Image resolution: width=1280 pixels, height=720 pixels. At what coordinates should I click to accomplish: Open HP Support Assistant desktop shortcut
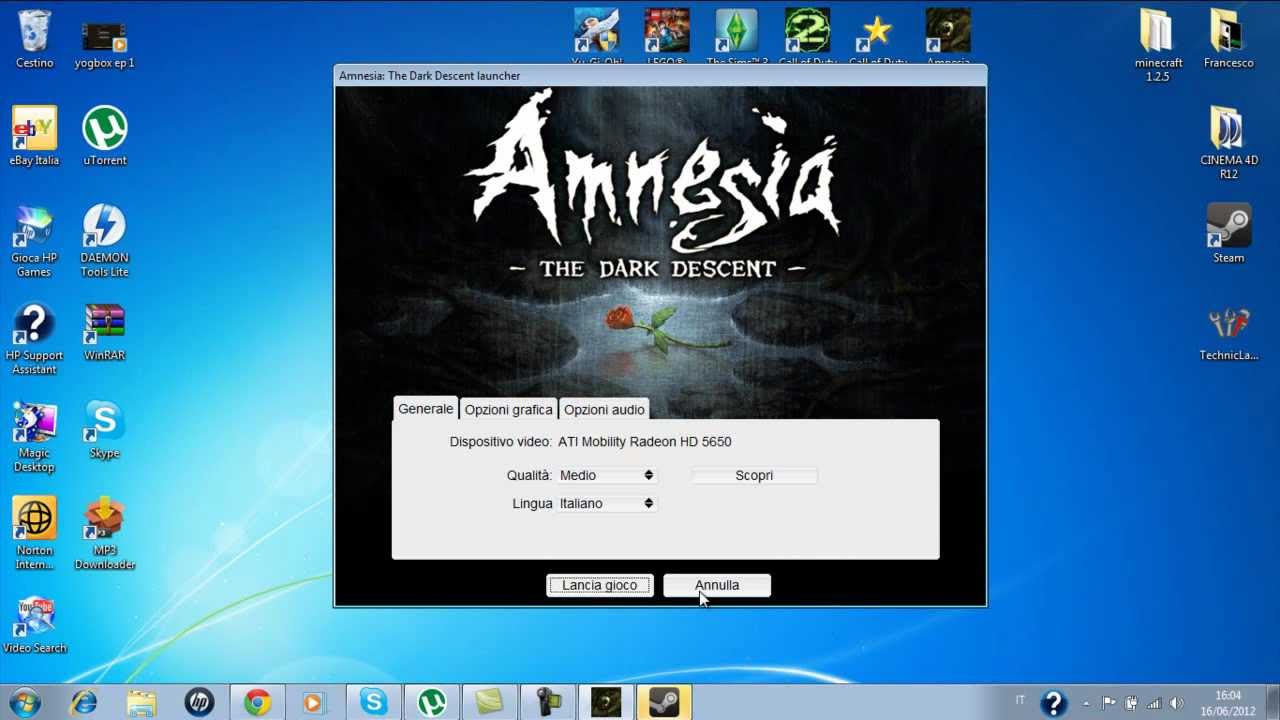tap(34, 340)
